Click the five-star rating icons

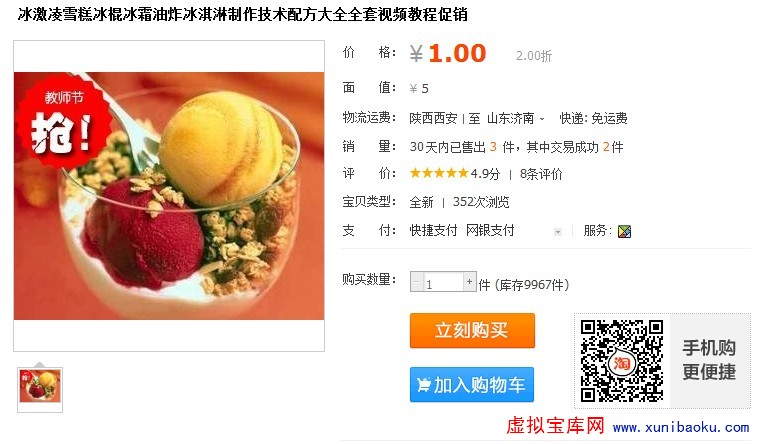[x=439, y=173]
